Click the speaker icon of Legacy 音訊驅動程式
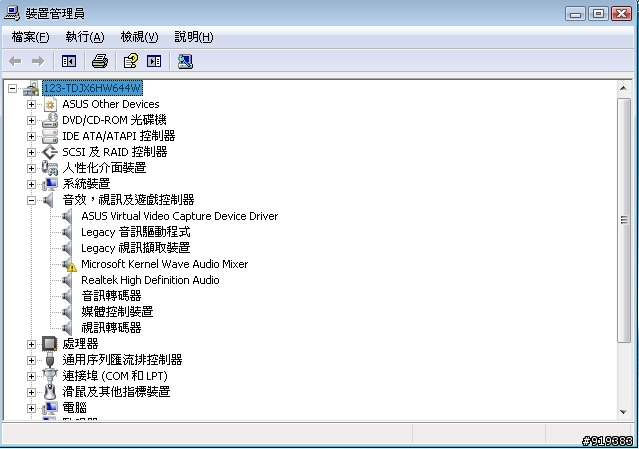The width and height of the screenshot is (639, 449). pos(68,232)
